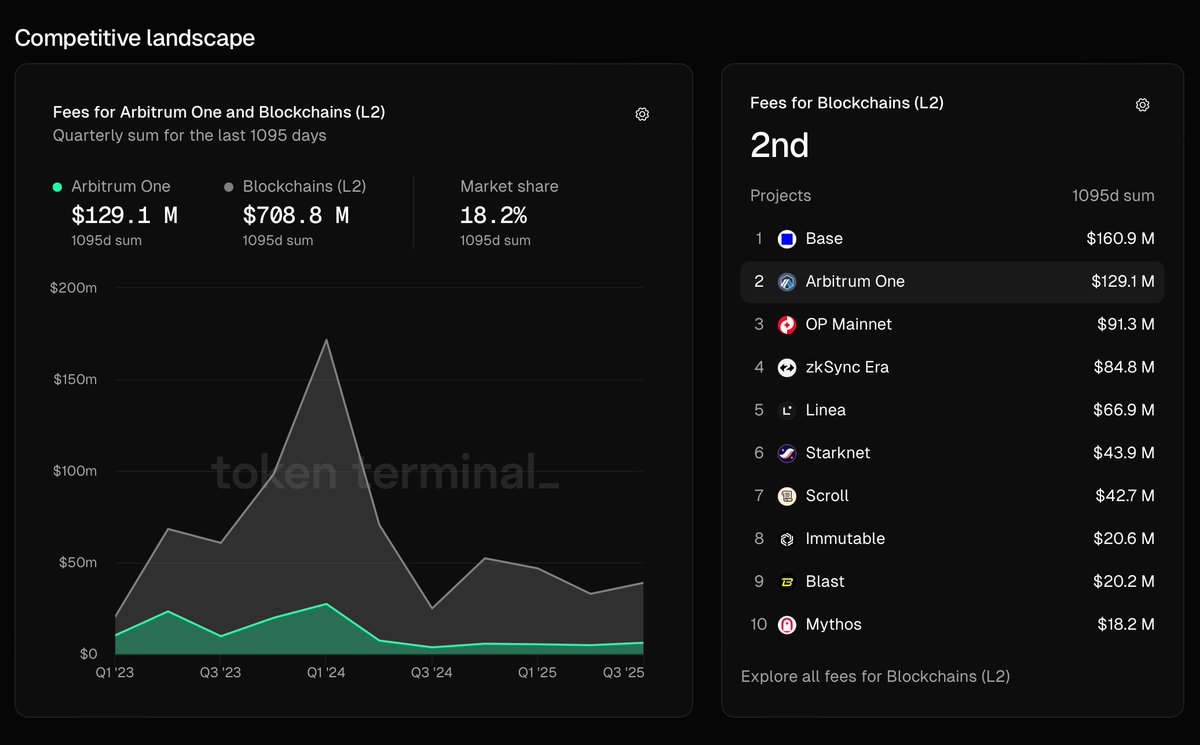1200x745 pixels.
Task: Click the Mythos logo icon
Action: pyautogui.click(x=786, y=625)
